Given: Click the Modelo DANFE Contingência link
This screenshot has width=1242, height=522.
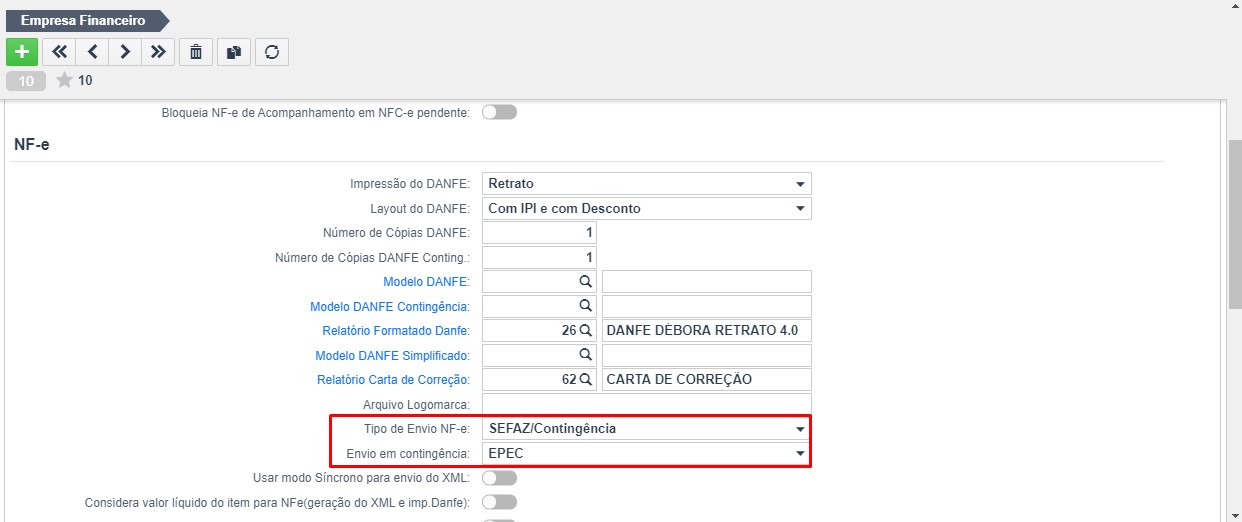Looking at the screenshot, I should (x=390, y=306).
